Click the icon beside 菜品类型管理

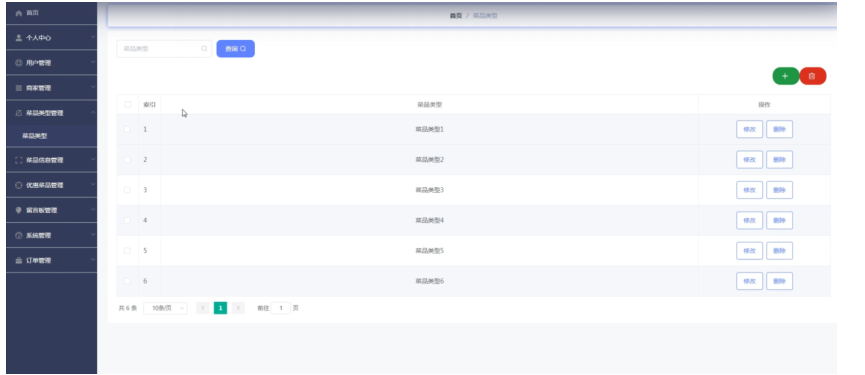(x=19, y=113)
